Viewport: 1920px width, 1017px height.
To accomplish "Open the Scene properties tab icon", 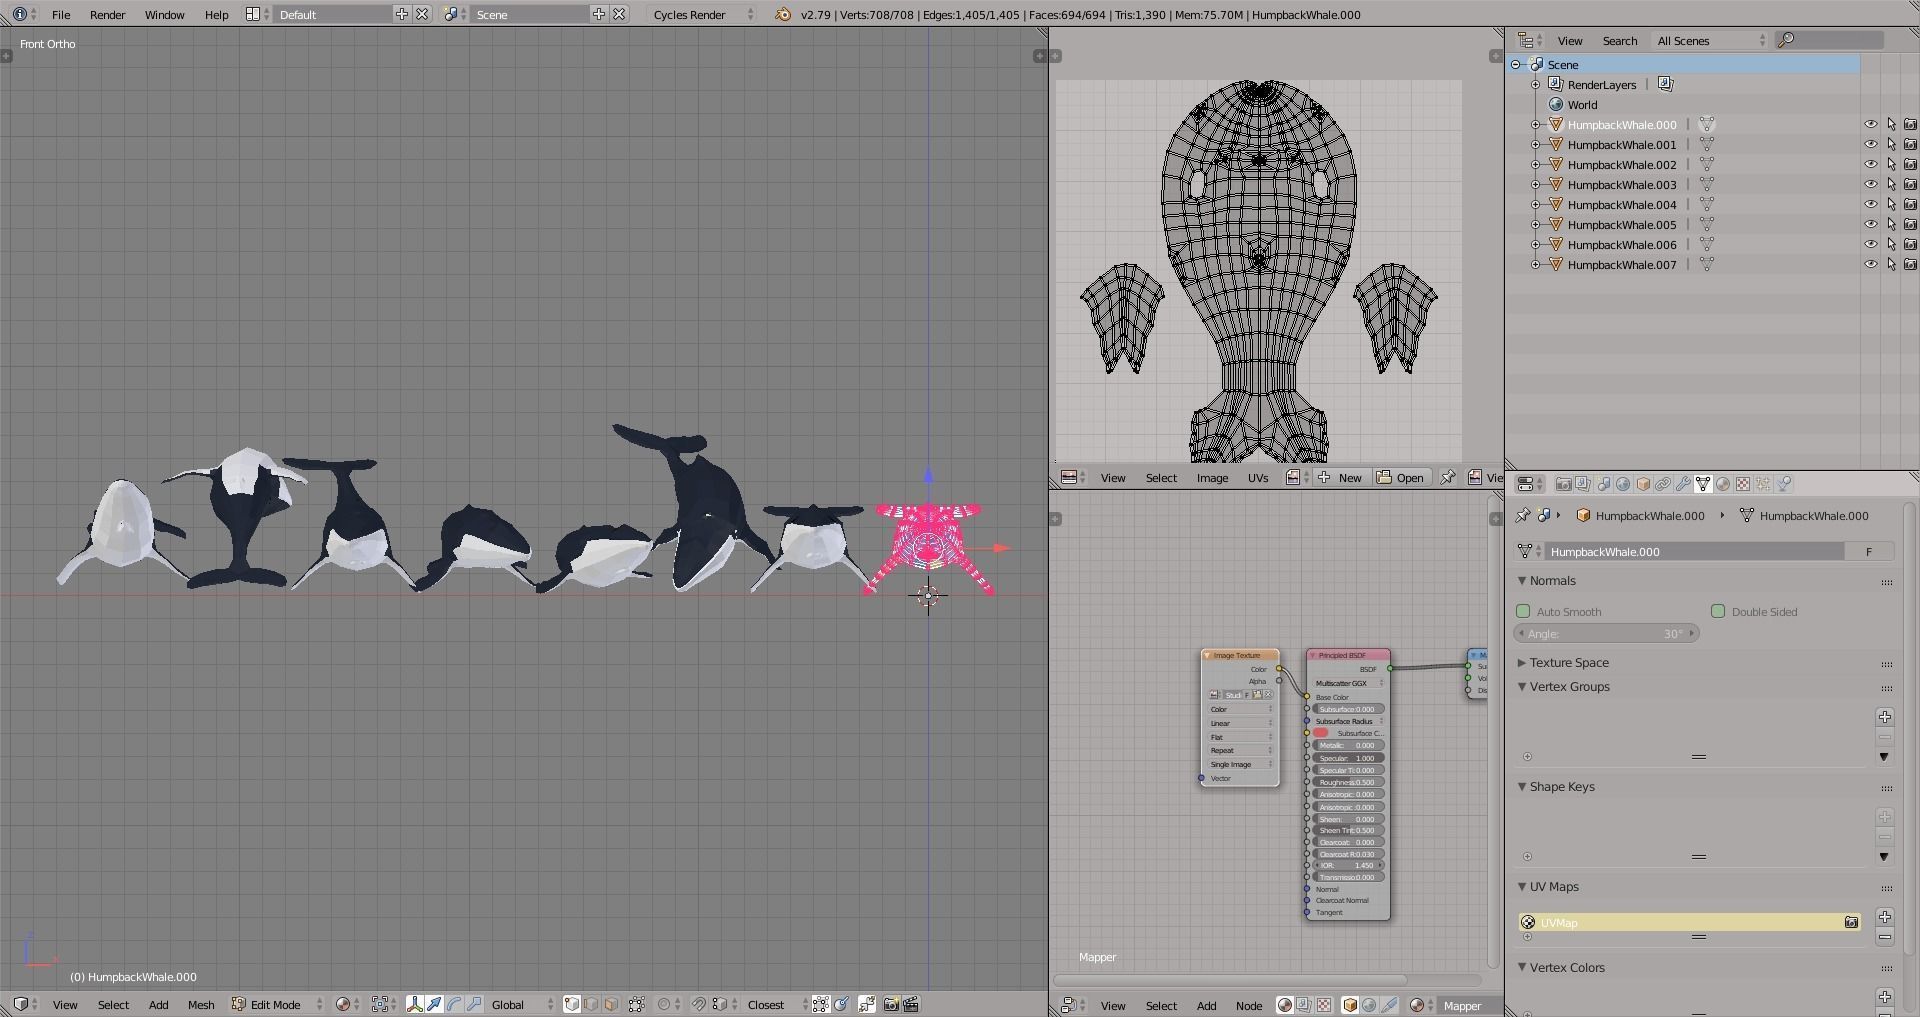I will [x=1603, y=484].
